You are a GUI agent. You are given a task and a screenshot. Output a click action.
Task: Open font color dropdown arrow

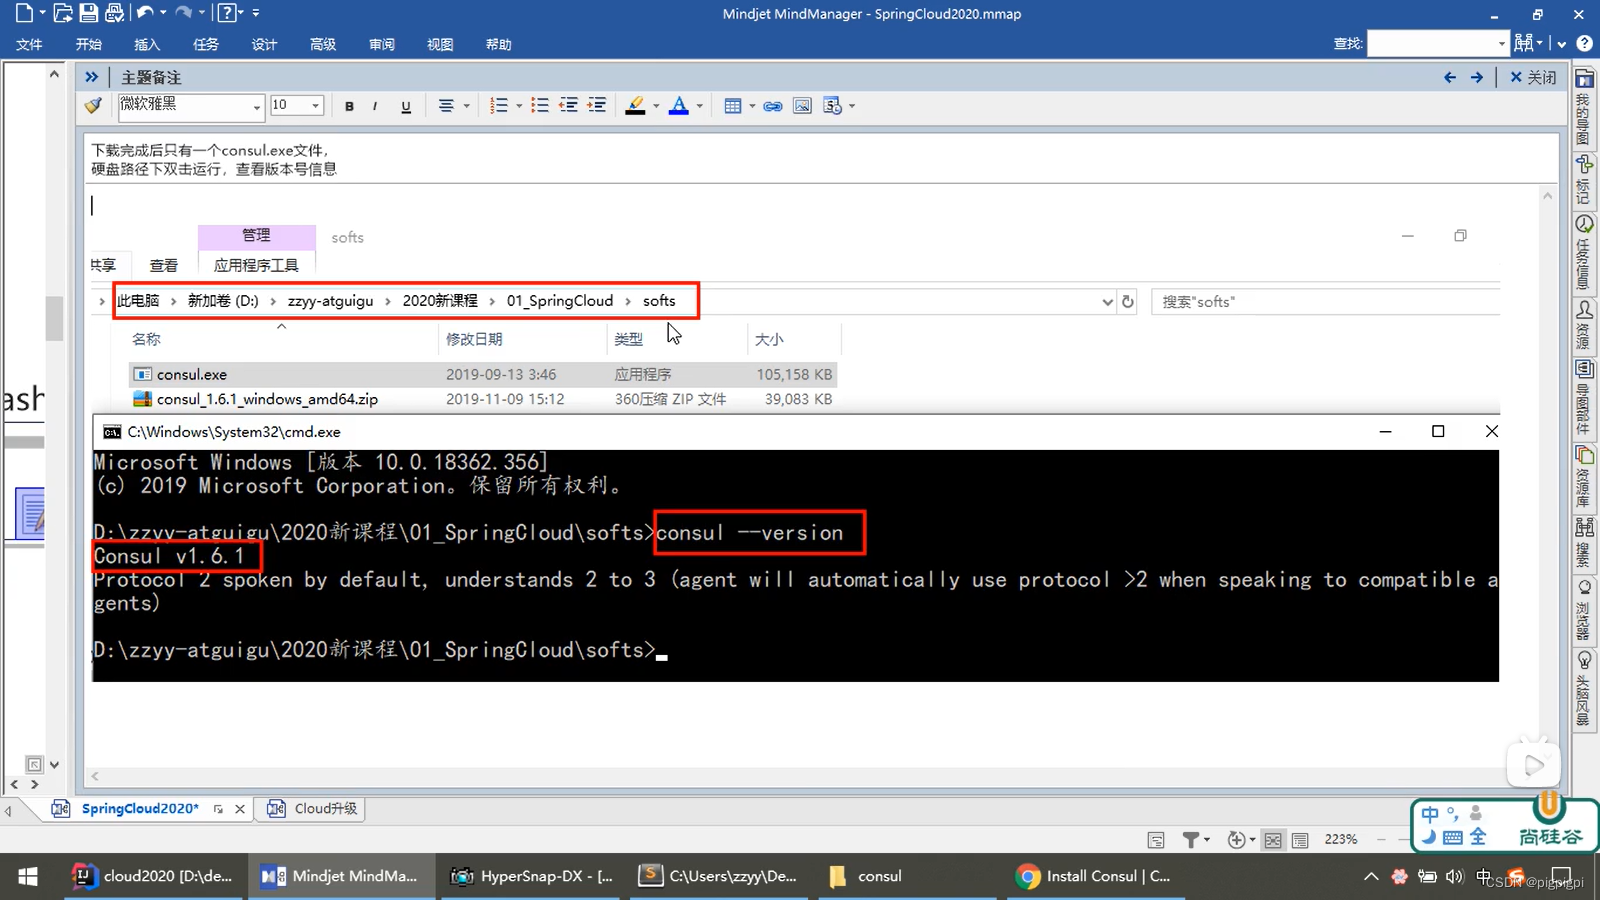[x=699, y=106]
